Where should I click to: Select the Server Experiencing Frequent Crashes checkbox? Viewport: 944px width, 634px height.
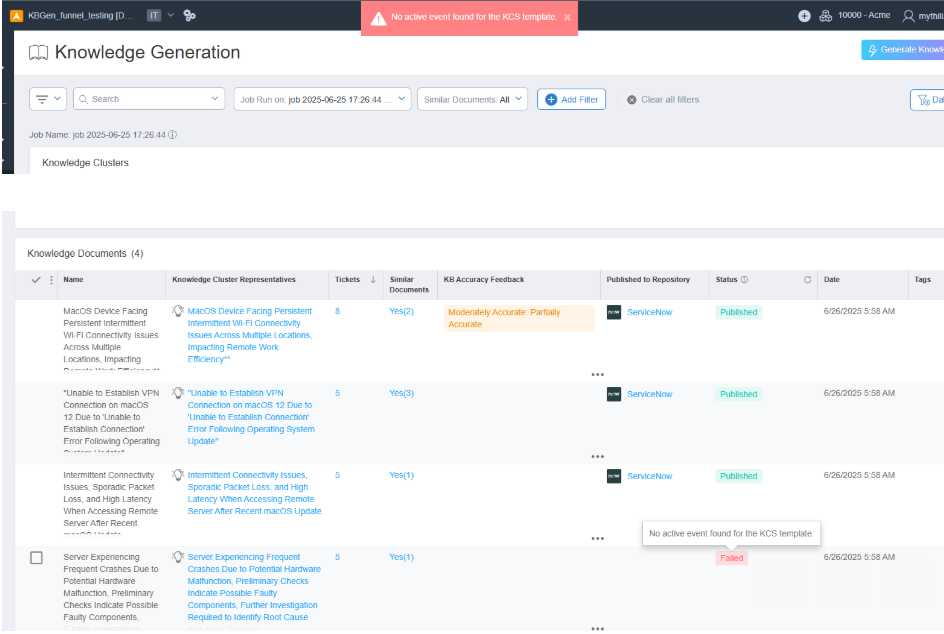tap(37, 558)
